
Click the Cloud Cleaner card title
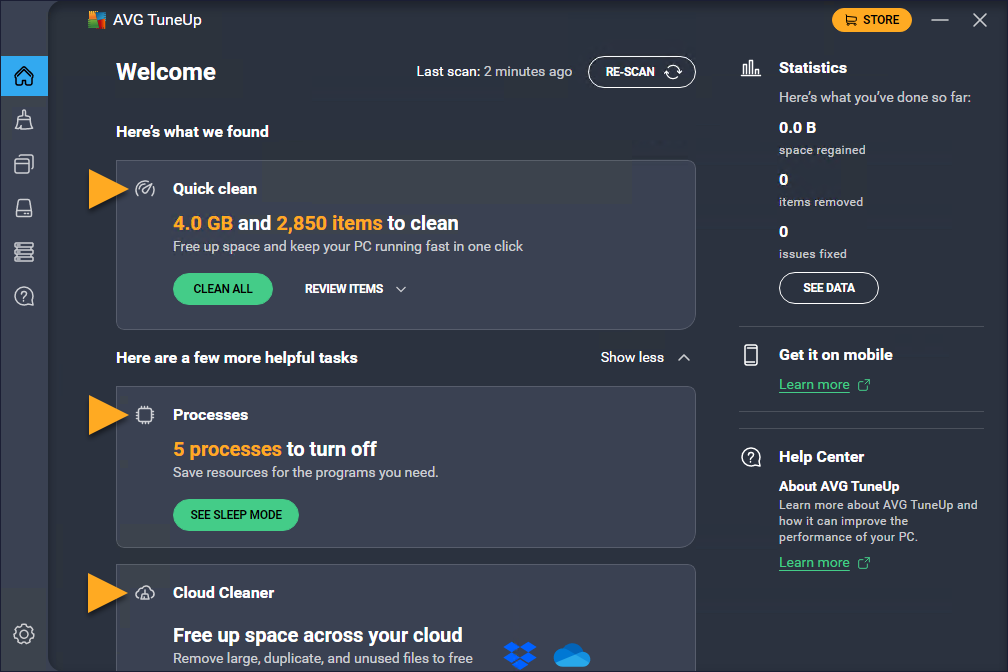223,593
